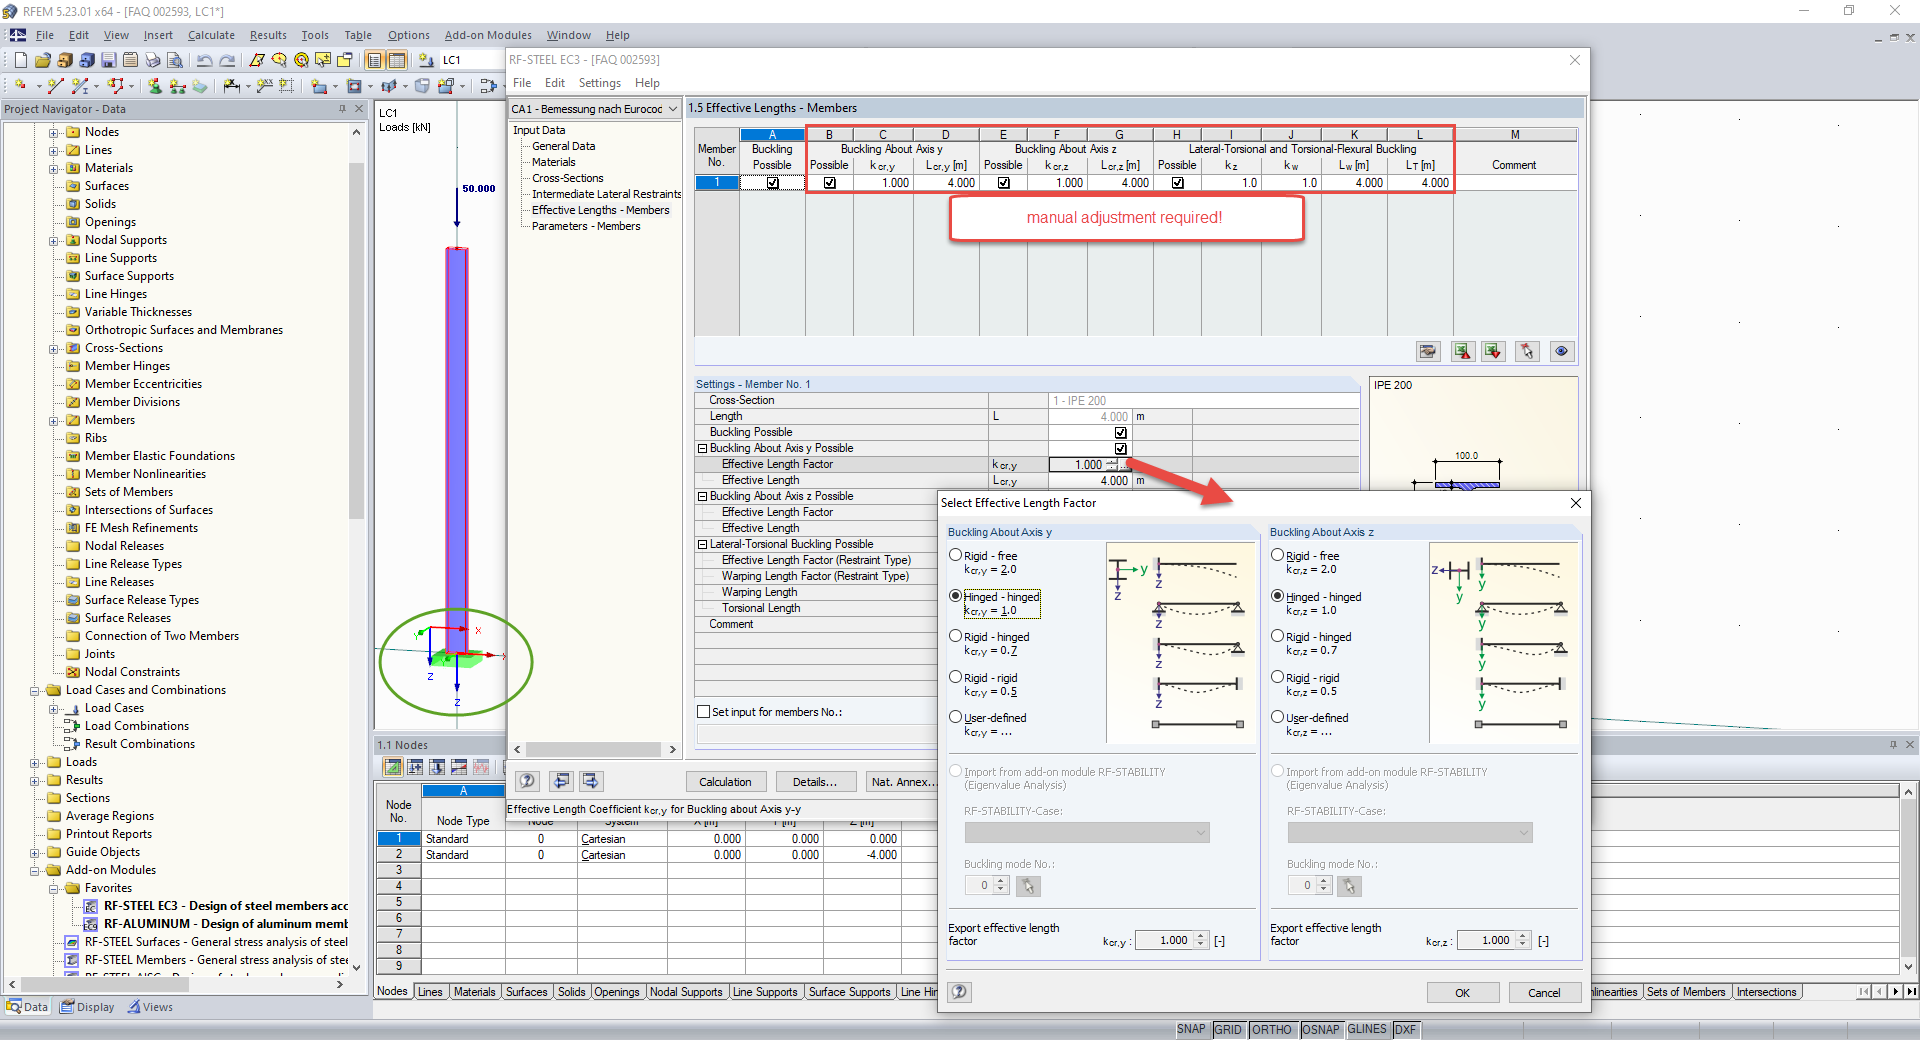Increment the export kcr,y factor stepper
This screenshot has height=1040, width=1920.
[1199, 935]
